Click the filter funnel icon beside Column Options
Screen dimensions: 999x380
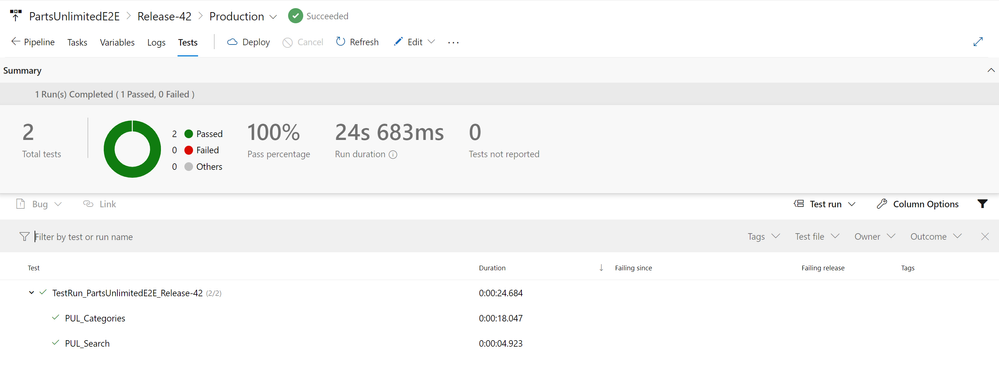point(982,204)
